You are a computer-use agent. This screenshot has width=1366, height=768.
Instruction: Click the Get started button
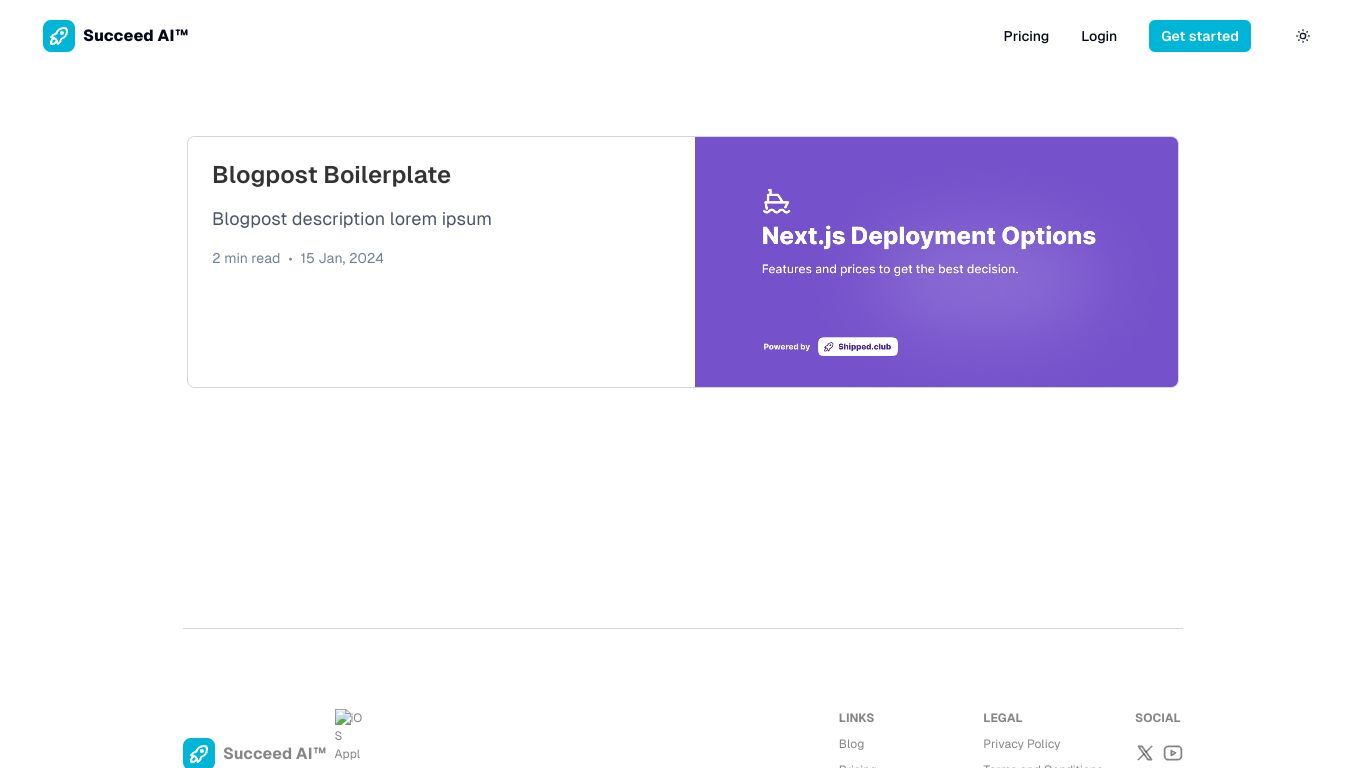(x=1200, y=36)
